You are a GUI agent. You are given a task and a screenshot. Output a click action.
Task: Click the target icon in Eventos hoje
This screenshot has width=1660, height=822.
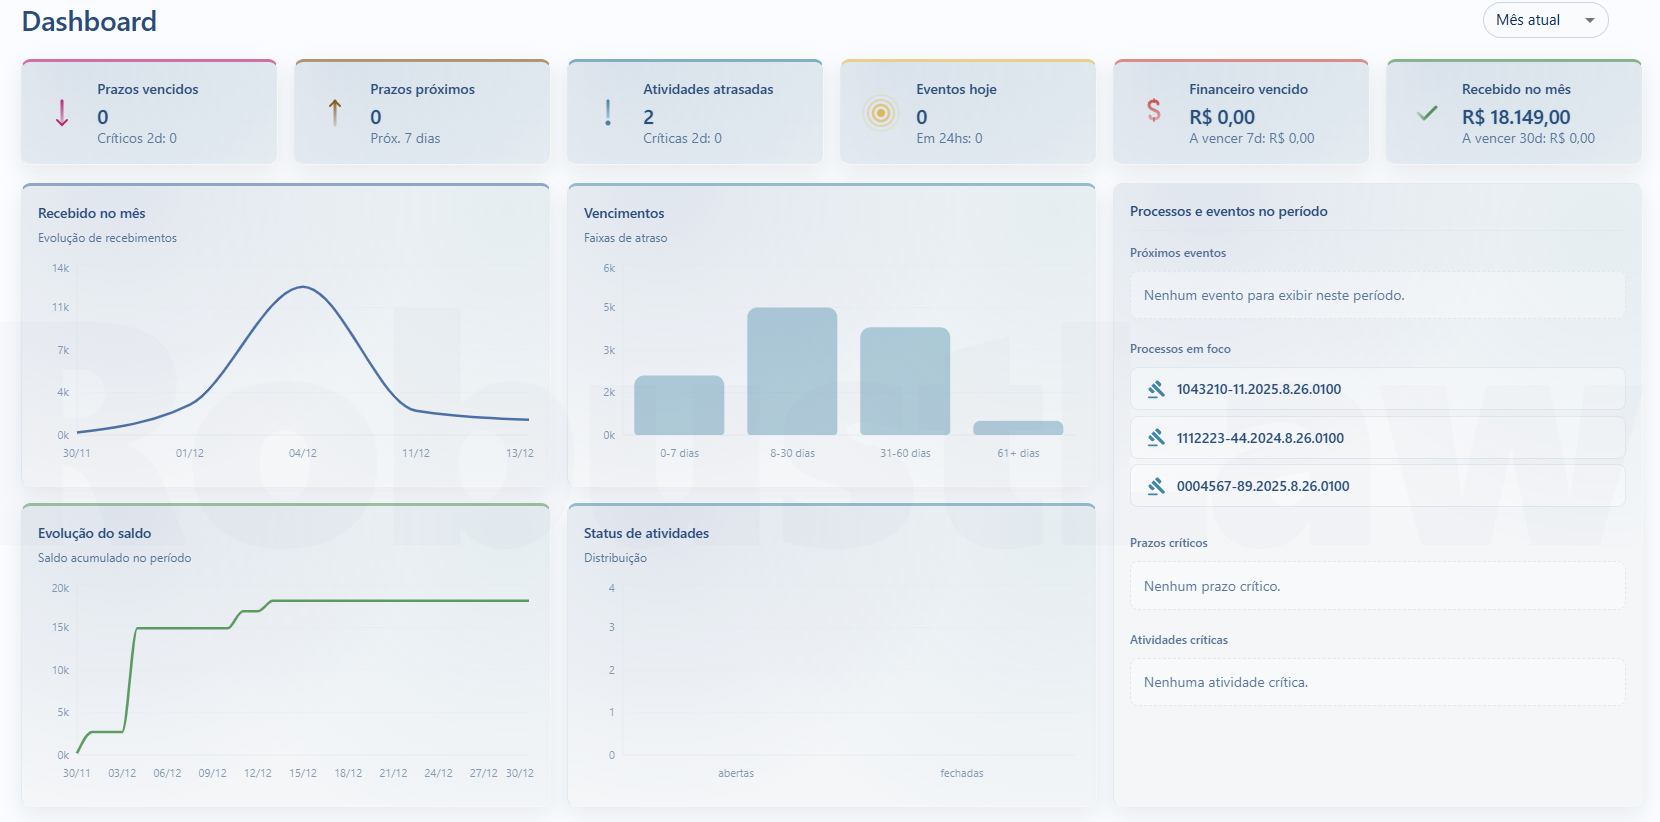click(881, 113)
